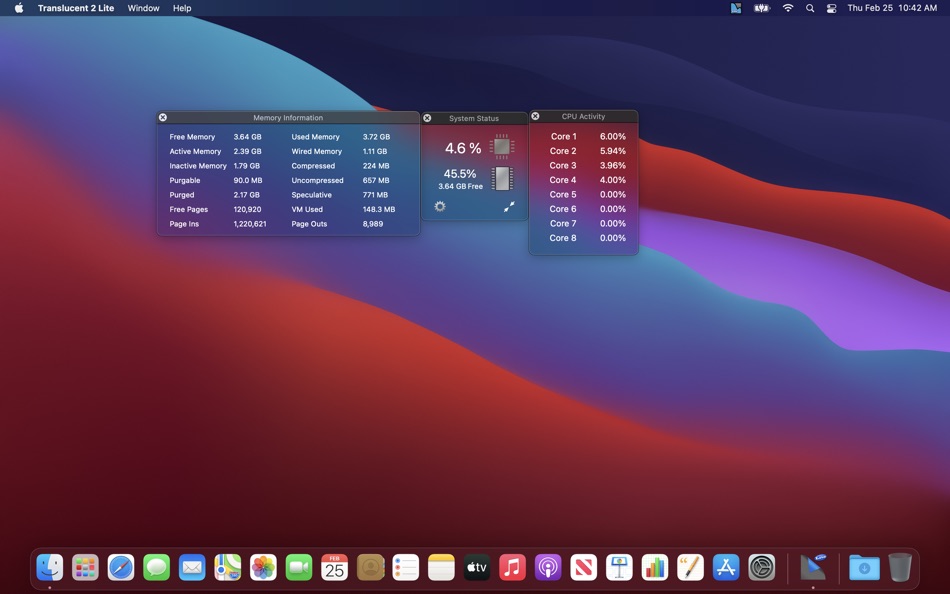
Task: Click the CPU chip icon in System Status
Action: point(502,147)
